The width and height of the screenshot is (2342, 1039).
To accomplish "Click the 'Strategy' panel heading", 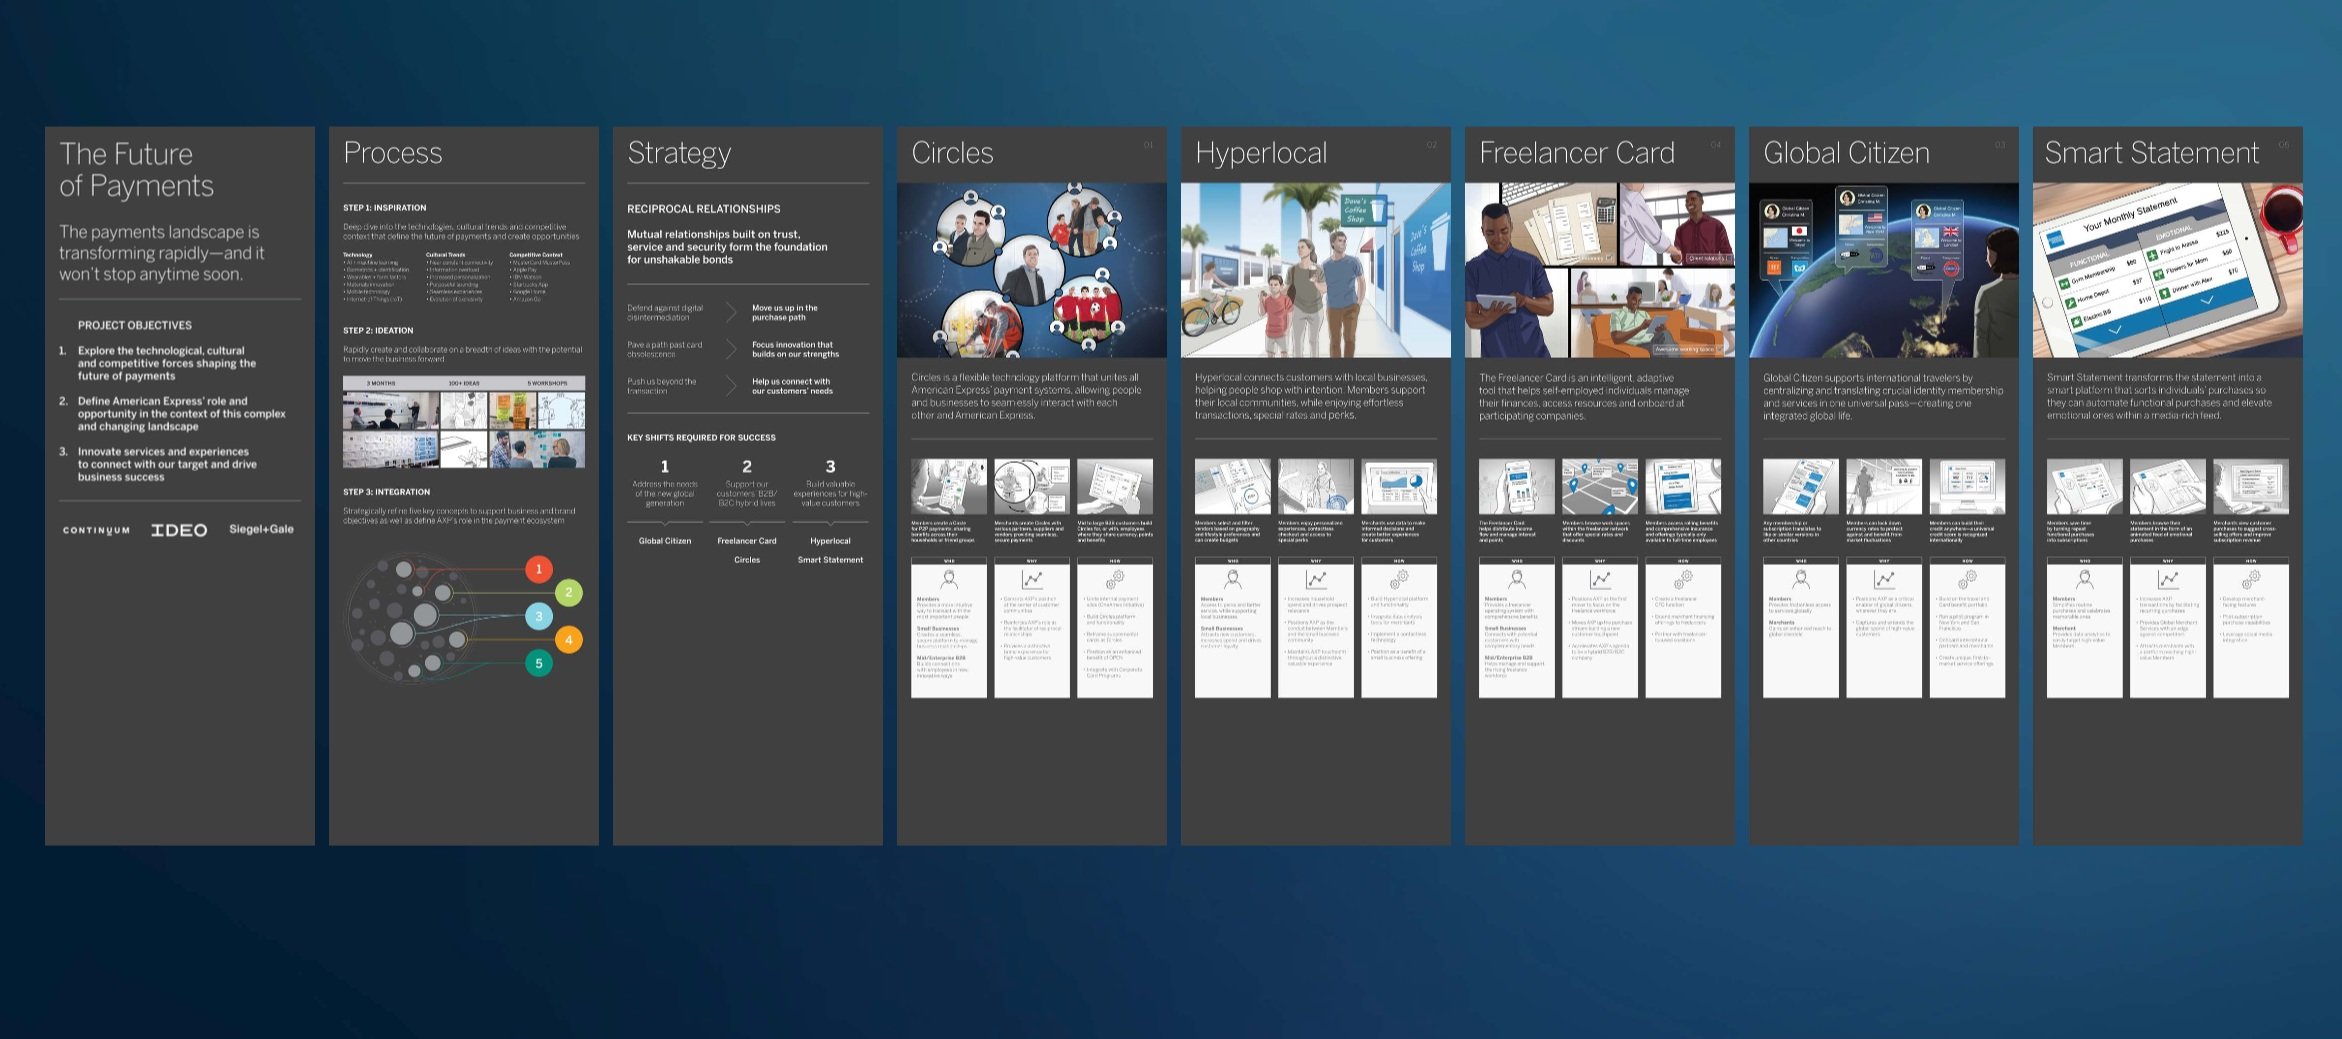I will point(679,154).
